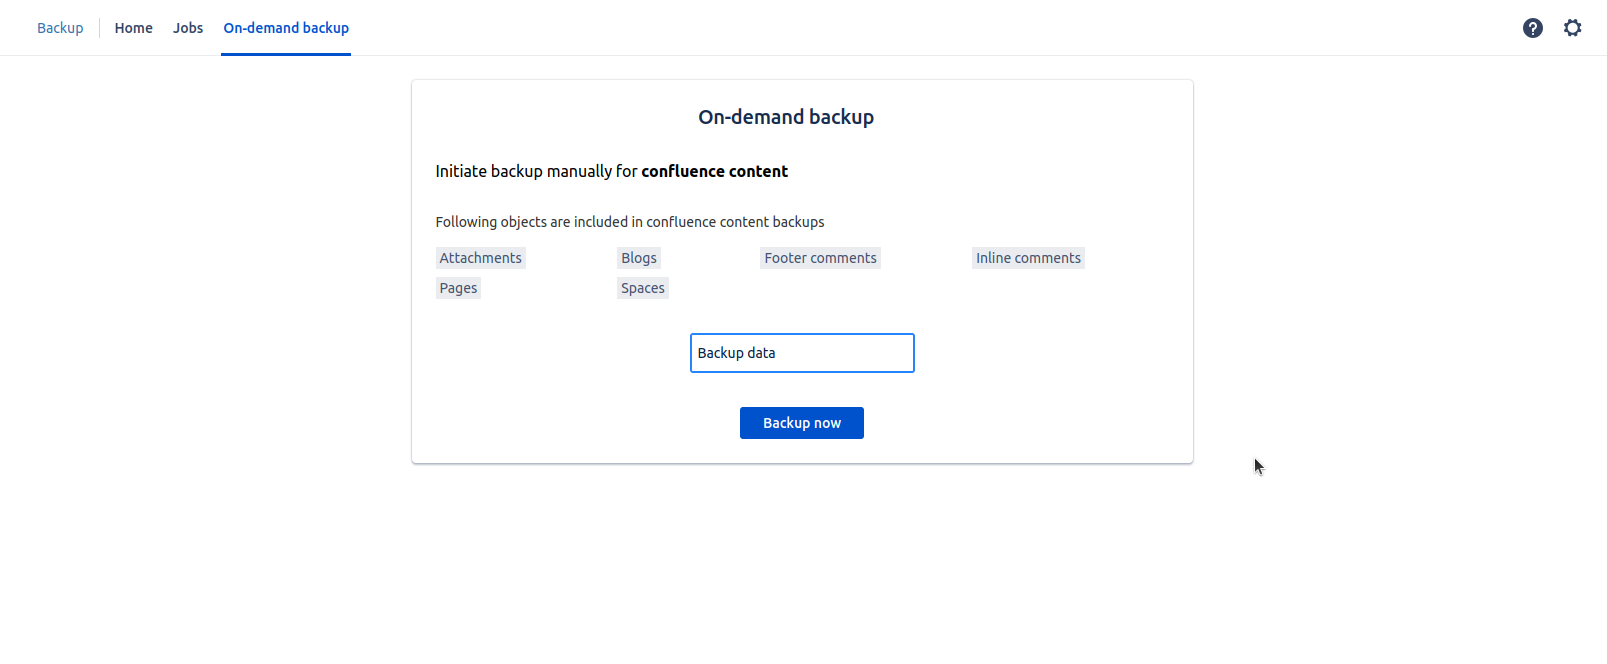This screenshot has height=664, width=1607.
Task: Open the settings gear icon
Action: [1572, 28]
